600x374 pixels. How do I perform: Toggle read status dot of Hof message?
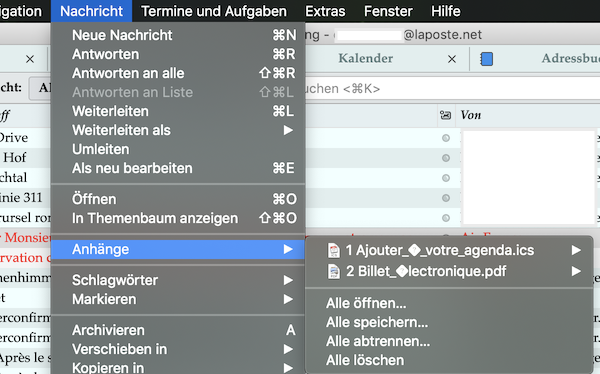coord(446,158)
